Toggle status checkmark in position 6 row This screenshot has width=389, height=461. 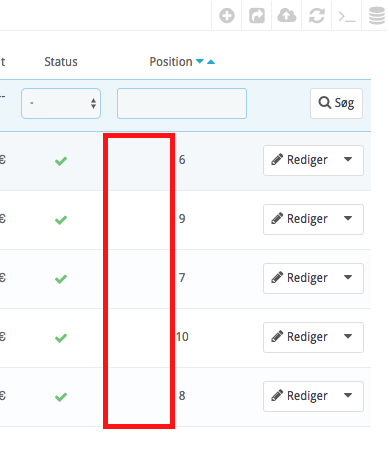click(x=61, y=161)
